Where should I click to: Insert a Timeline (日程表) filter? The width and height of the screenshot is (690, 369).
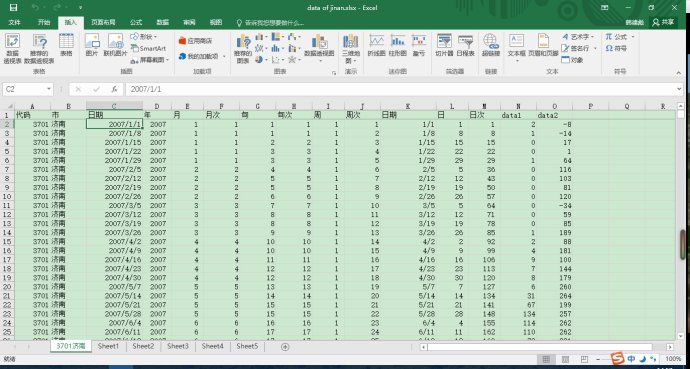tap(466, 45)
